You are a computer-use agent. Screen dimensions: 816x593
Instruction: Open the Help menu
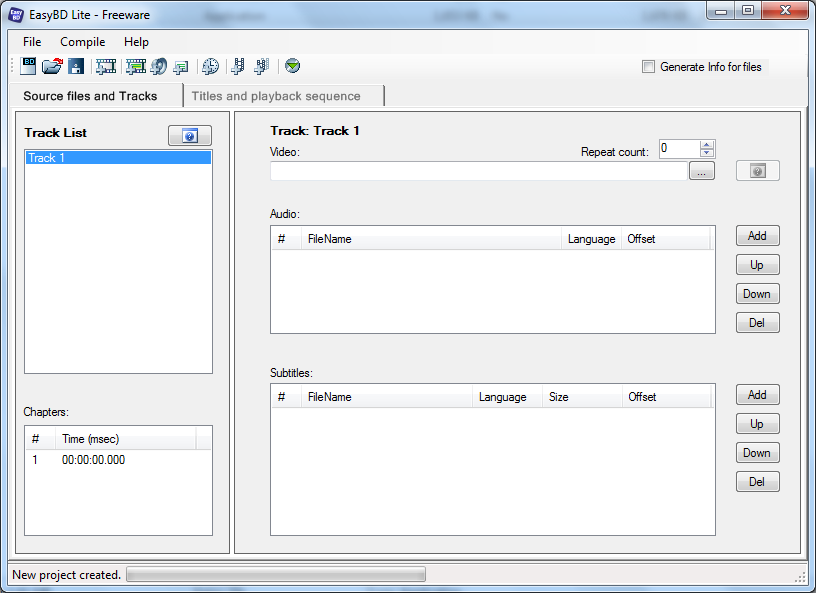pos(136,42)
